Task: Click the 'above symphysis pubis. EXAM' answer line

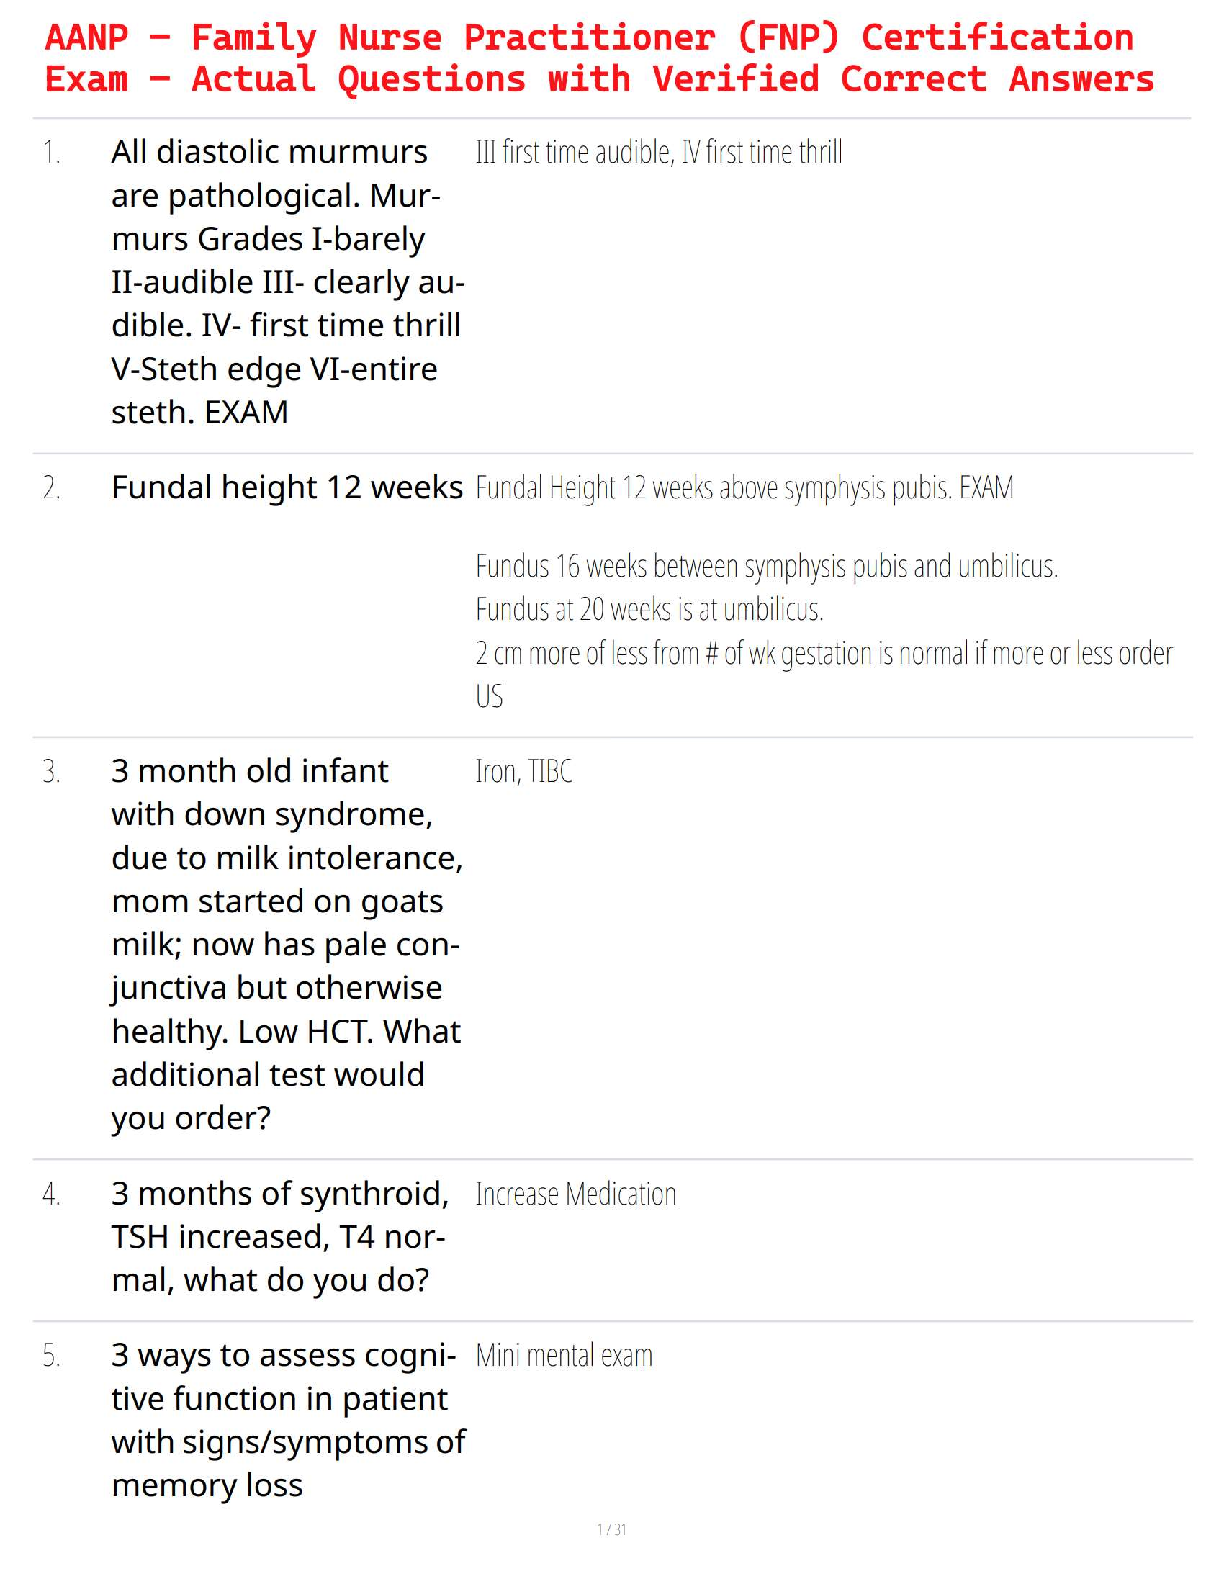Action: pyautogui.click(x=744, y=488)
